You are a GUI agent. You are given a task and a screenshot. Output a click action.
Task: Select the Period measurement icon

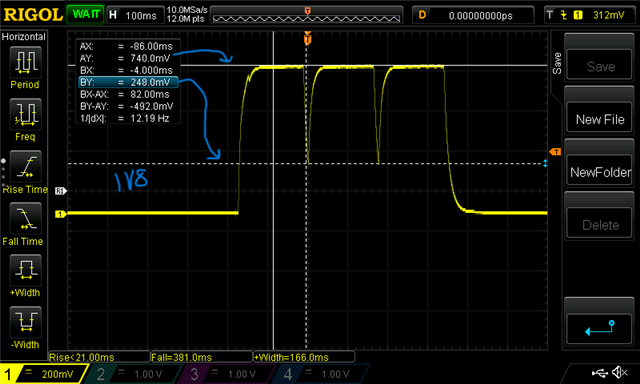(x=25, y=62)
